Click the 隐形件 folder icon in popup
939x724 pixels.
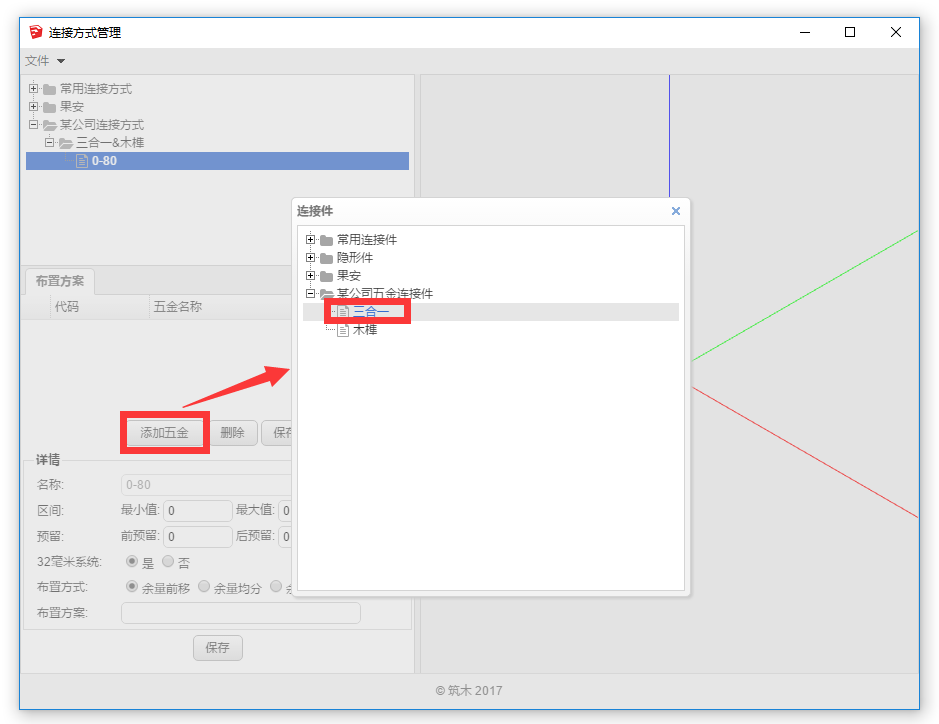coord(326,258)
